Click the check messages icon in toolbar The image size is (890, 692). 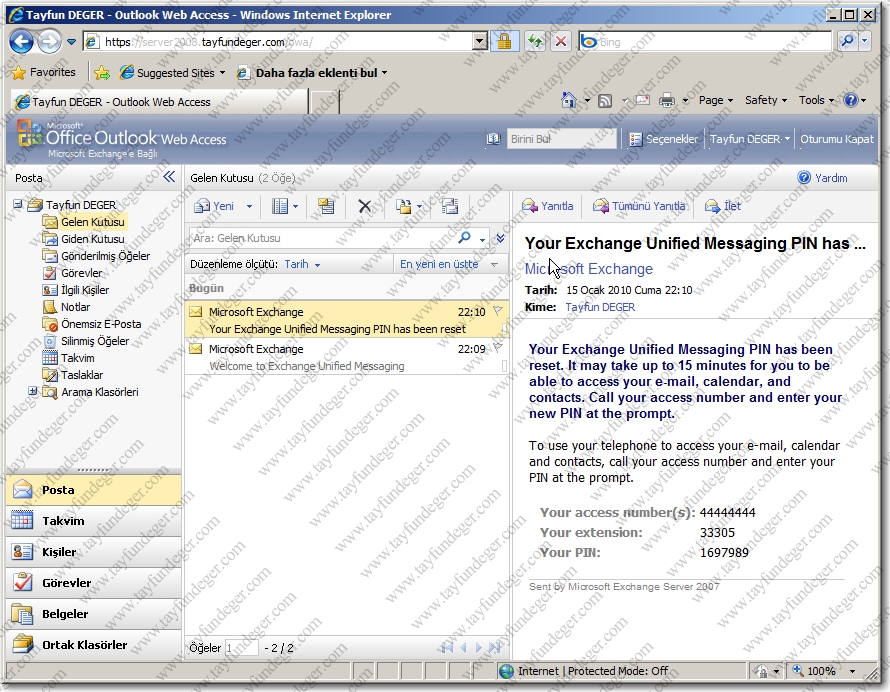[x=326, y=206]
